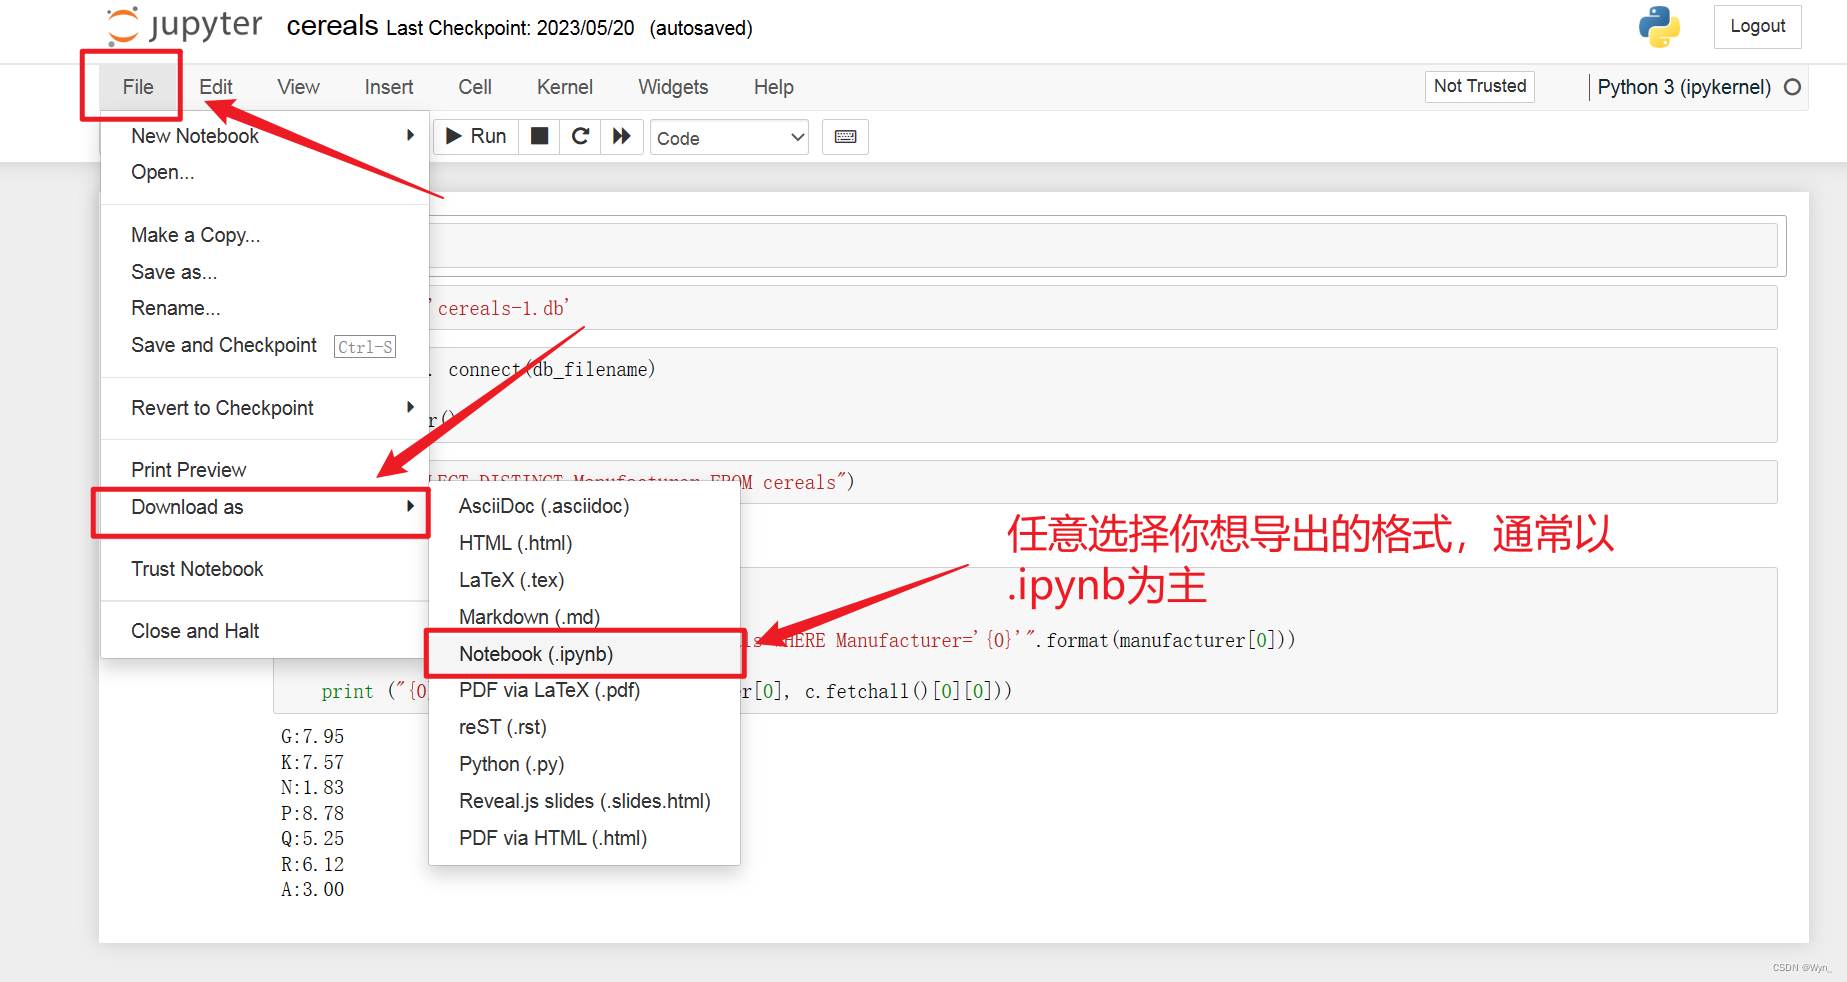Open the cell type Code dropdown
This screenshot has width=1847, height=982.
729,138
